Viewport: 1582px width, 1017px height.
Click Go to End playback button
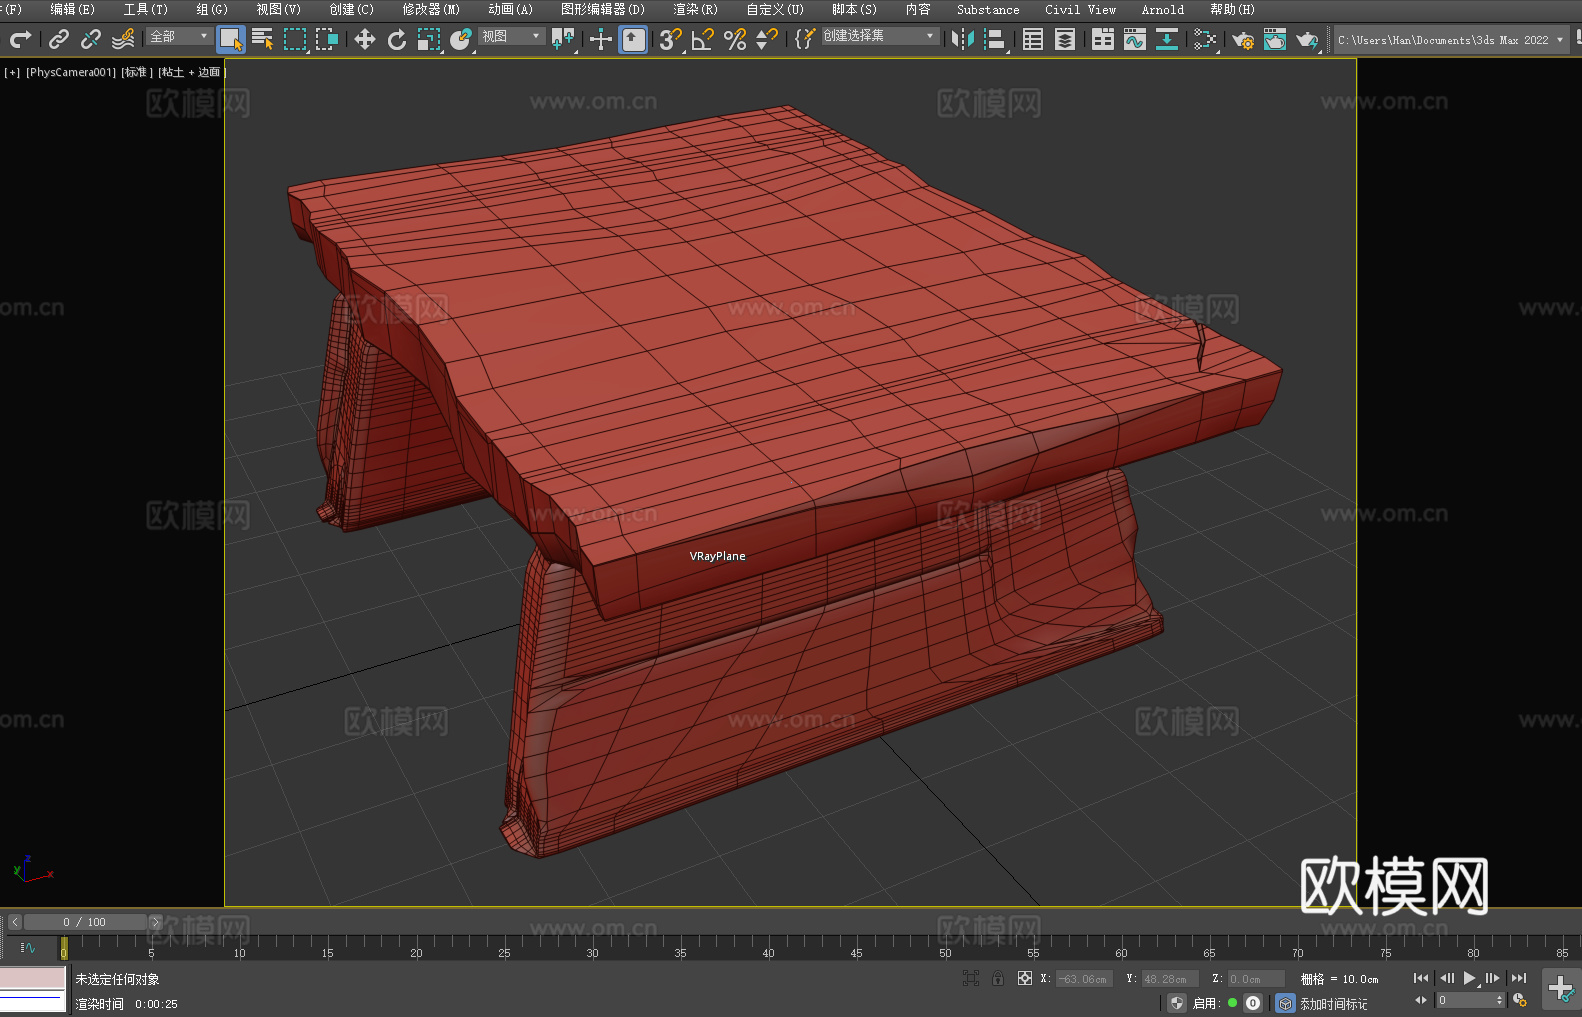(x=1519, y=978)
